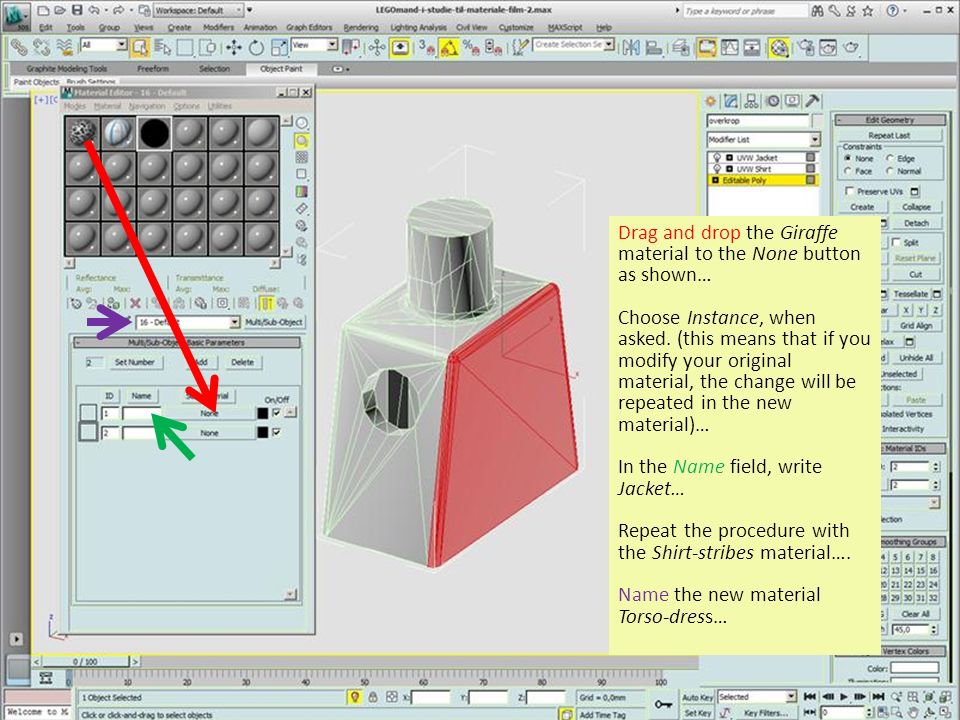Open the Motion command panel tab

tap(772, 101)
